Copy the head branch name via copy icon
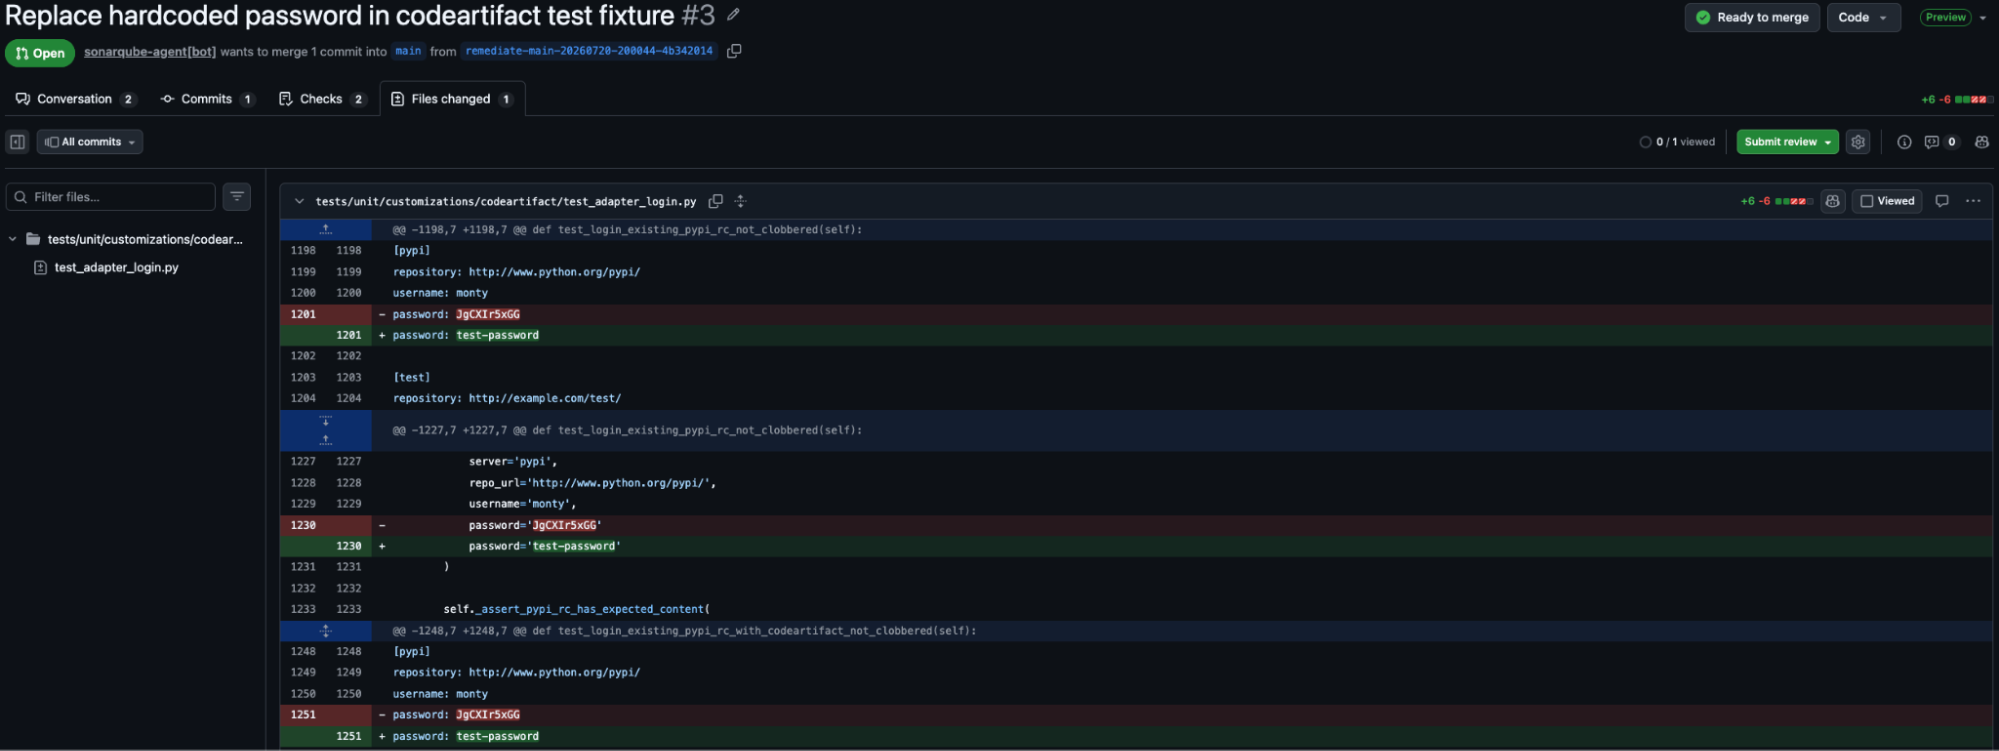The width and height of the screenshot is (1999, 751). 734,51
